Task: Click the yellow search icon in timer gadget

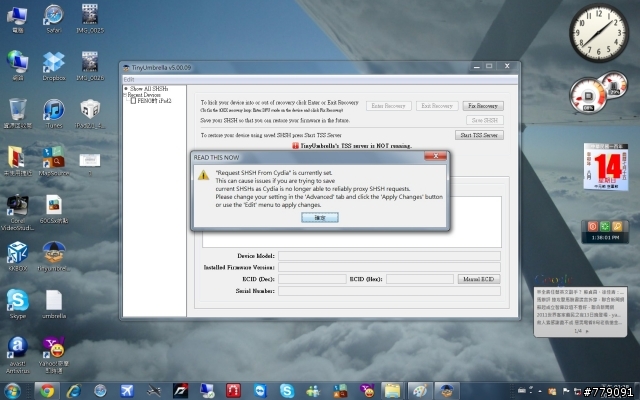Action: [x=617, y=226]
